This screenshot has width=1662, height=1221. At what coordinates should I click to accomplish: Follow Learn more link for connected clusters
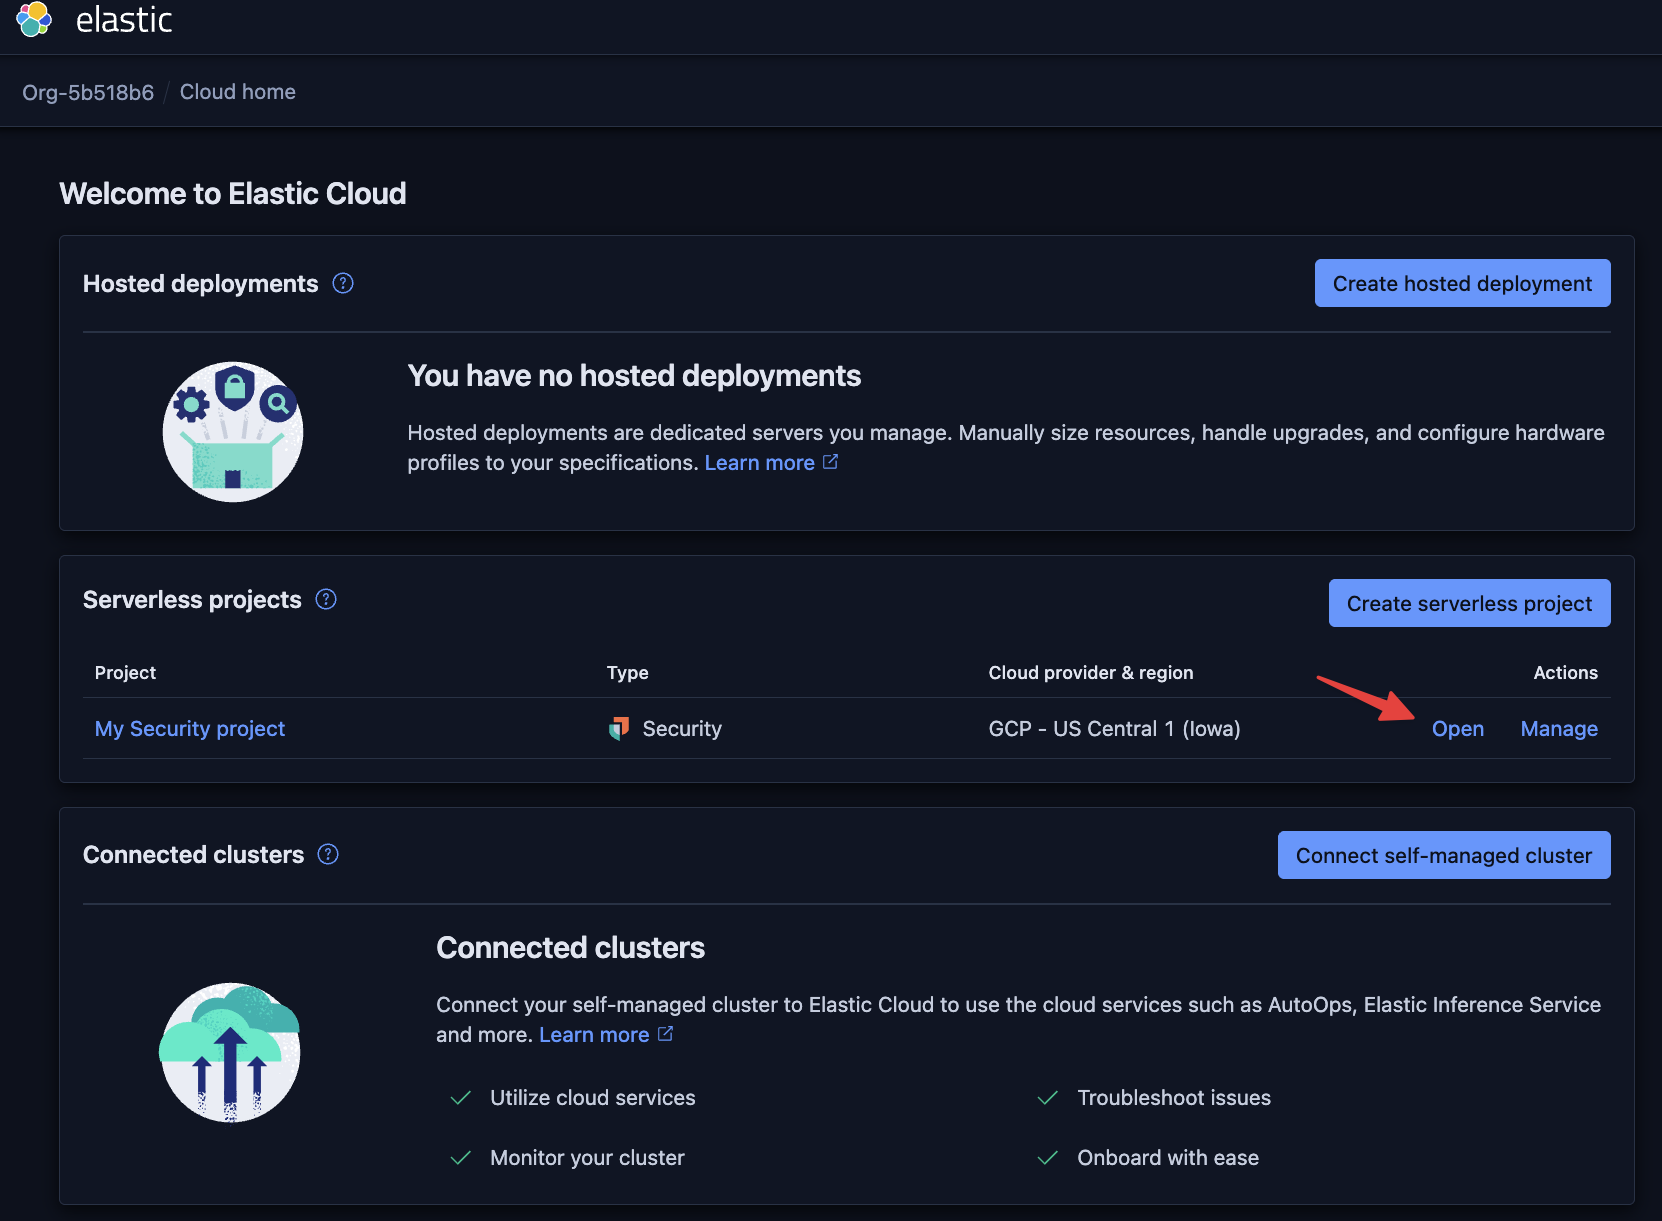pyautogui.click(x=594, y=1035)
